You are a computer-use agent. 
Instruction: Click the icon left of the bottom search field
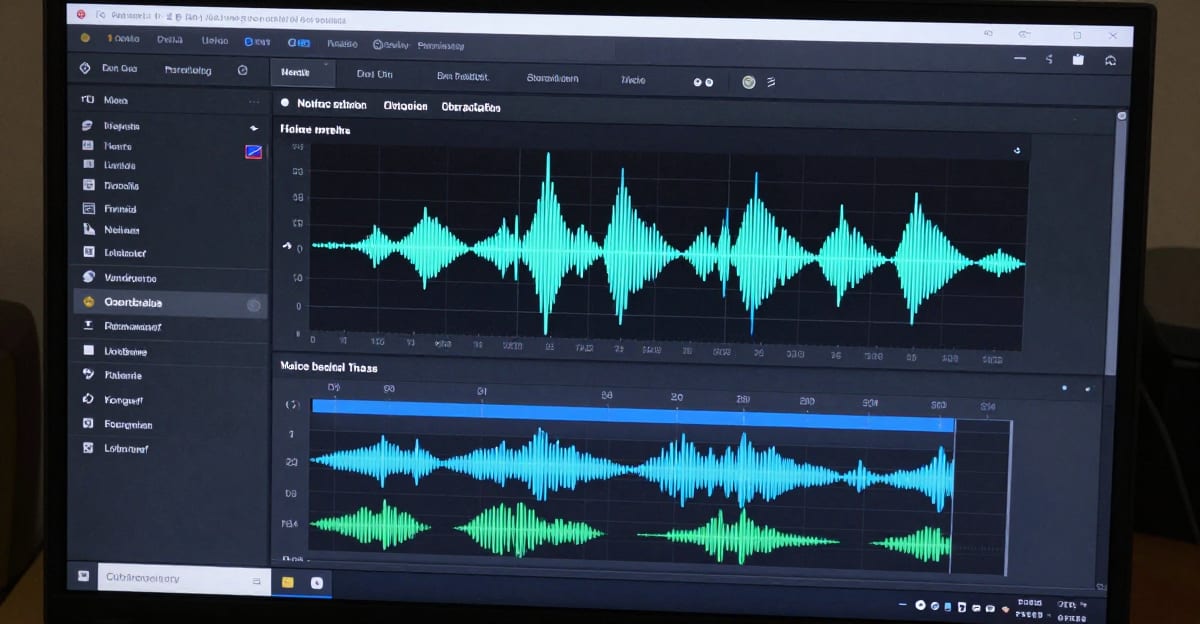pyautogui.click(x=84, y=577)
